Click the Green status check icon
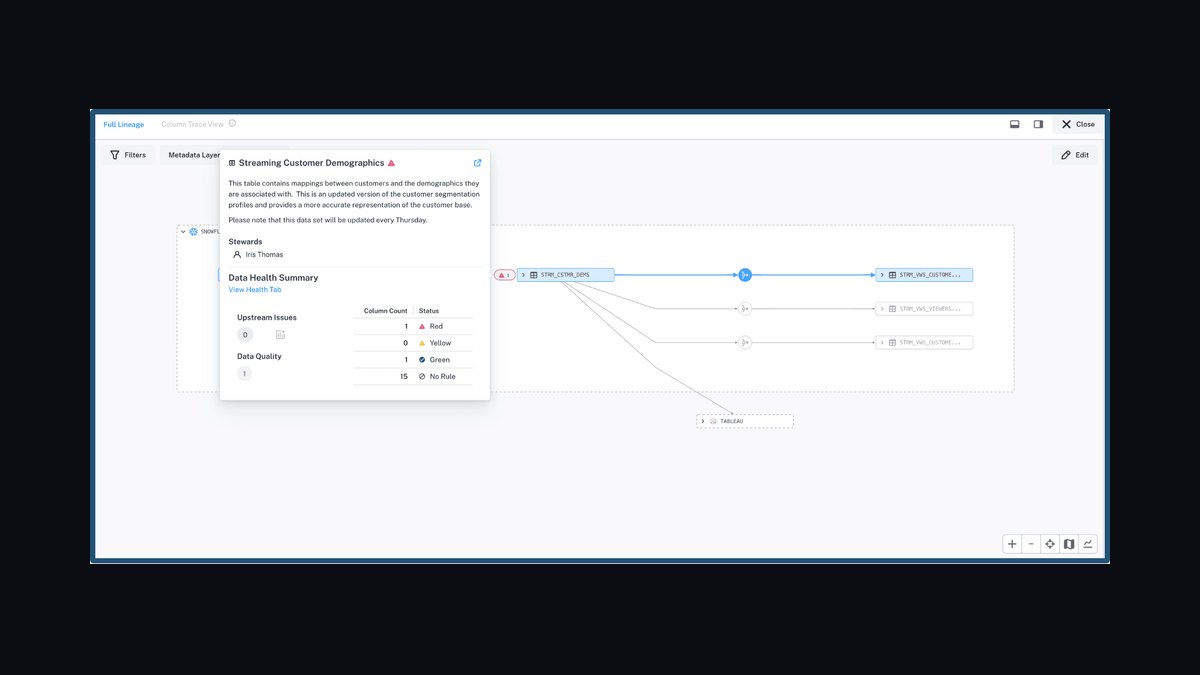Image resolution: width=1200 pixels, height=675 pixels. [x=422, y=360]
